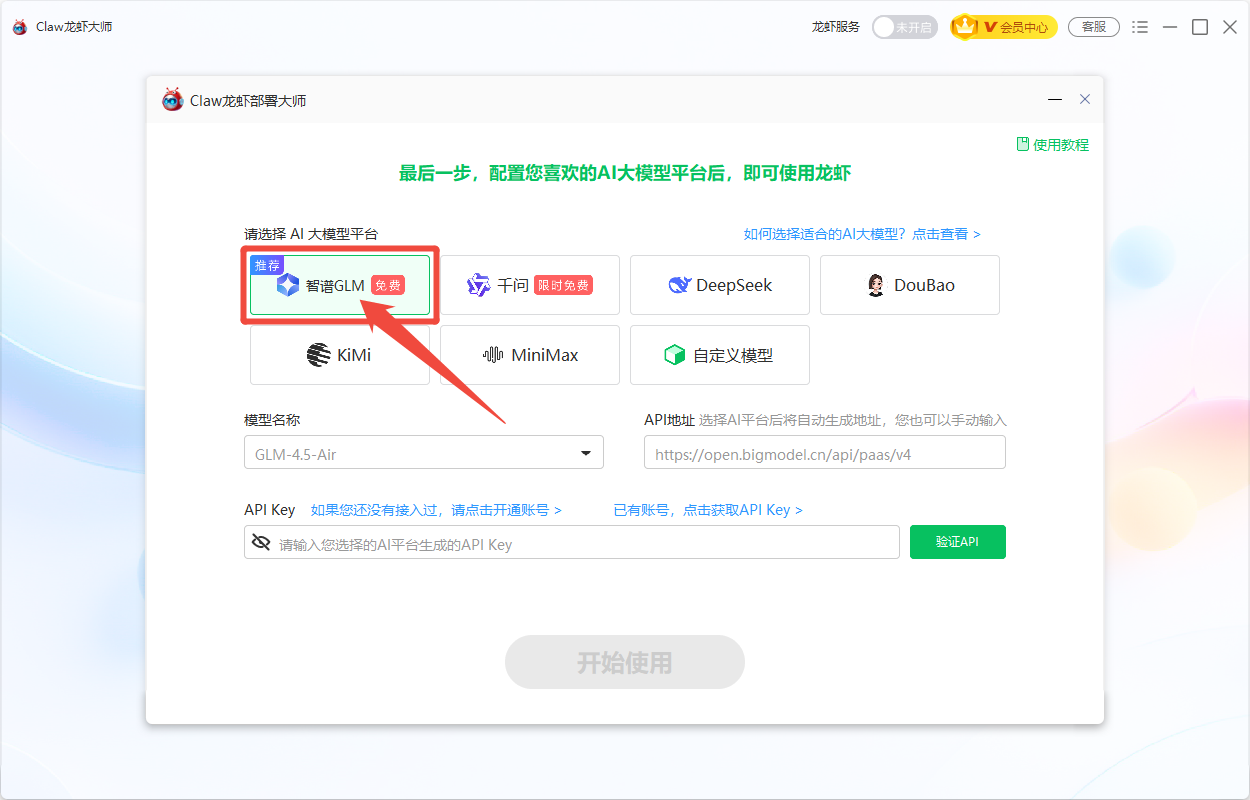Open the 点击获取API Key link
Screen dimensions: 1250x800
(708, 510)
